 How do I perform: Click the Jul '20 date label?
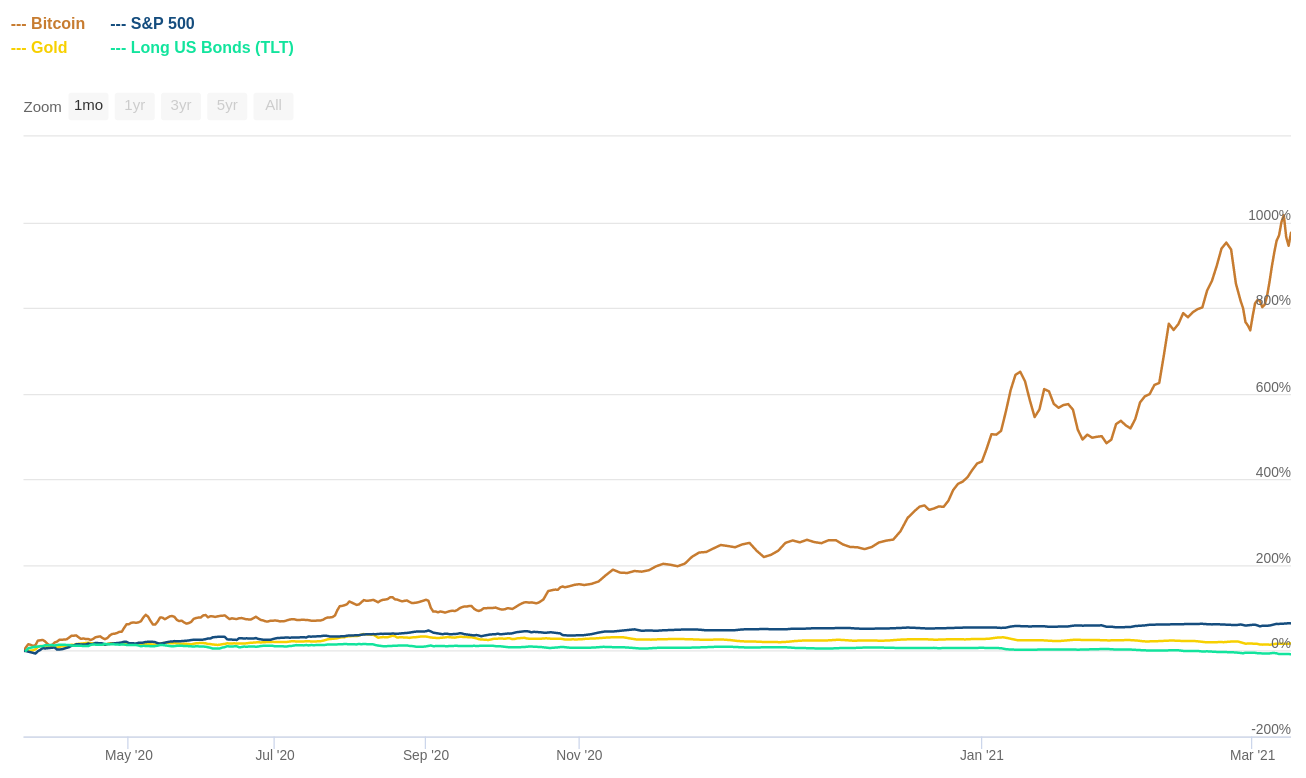275,755
